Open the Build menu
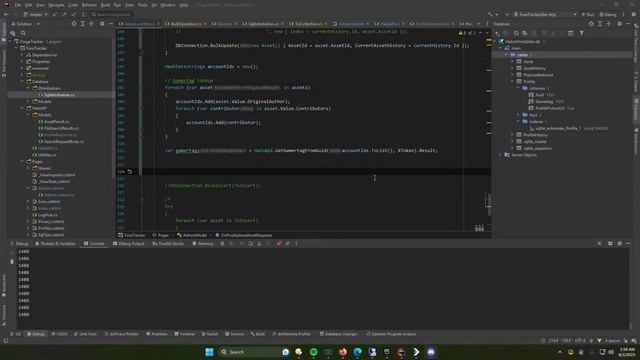This screenshot has width=640, height=360. 105,5
